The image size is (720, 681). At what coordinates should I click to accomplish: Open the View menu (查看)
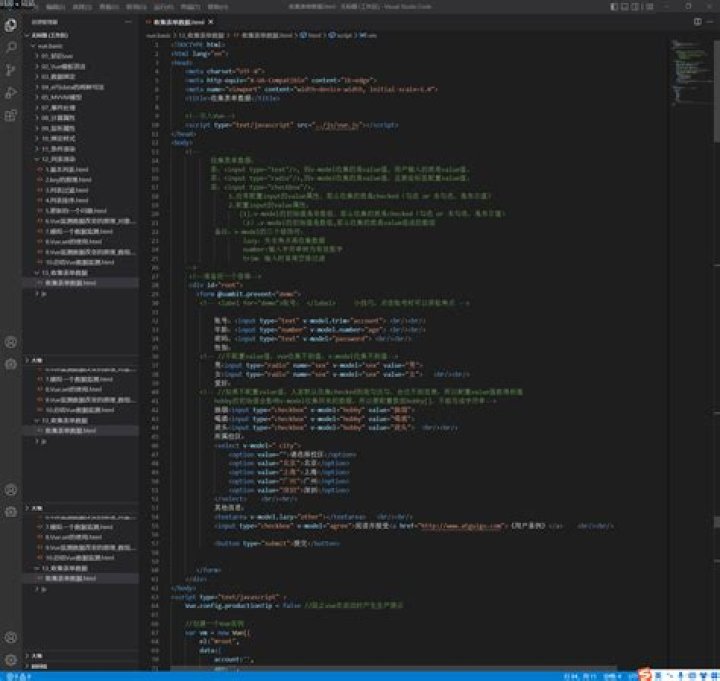pos(109,7)
